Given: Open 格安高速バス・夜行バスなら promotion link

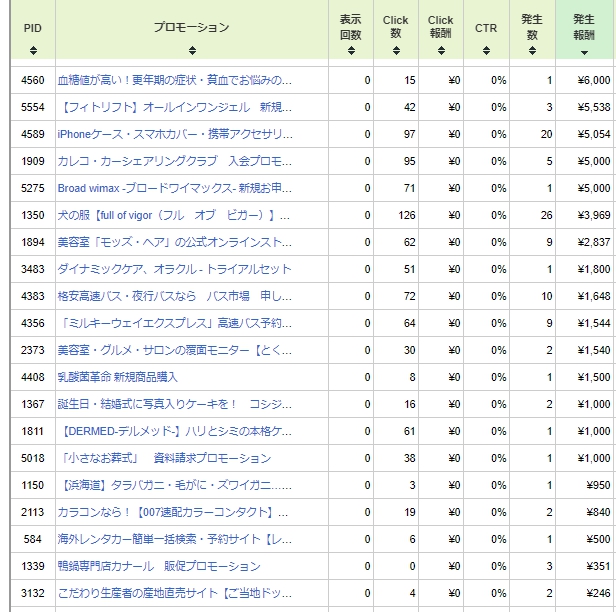Looking at the screenshot, I should pos(175,296).
